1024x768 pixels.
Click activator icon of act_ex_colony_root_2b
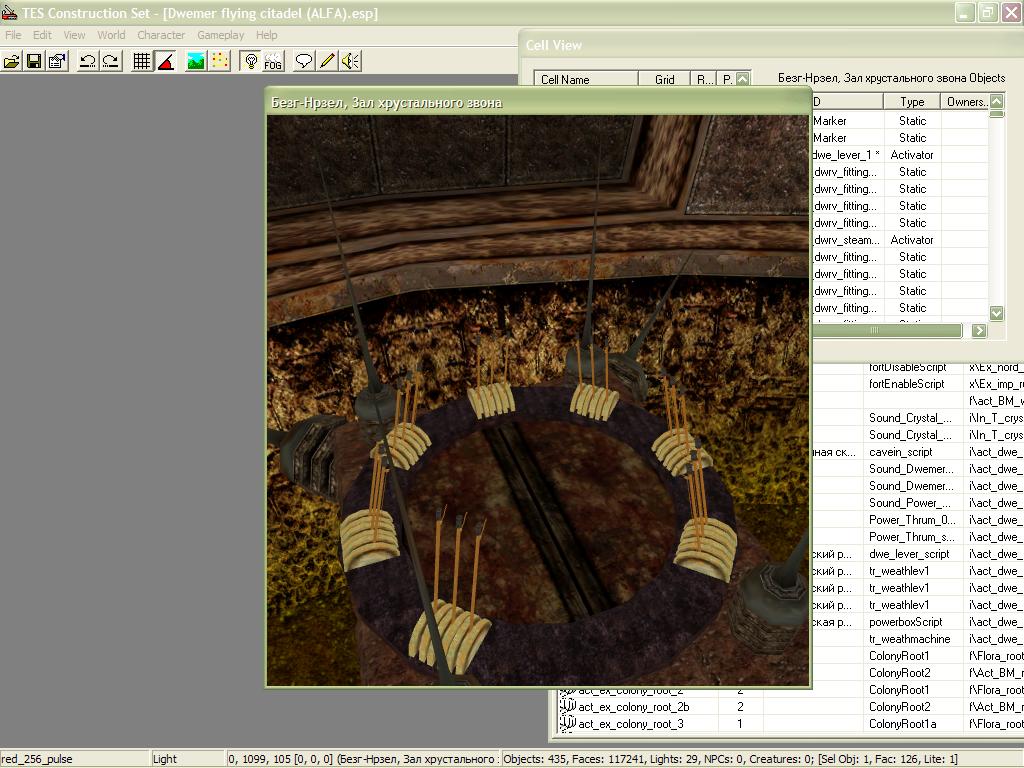tap(568, 706)
